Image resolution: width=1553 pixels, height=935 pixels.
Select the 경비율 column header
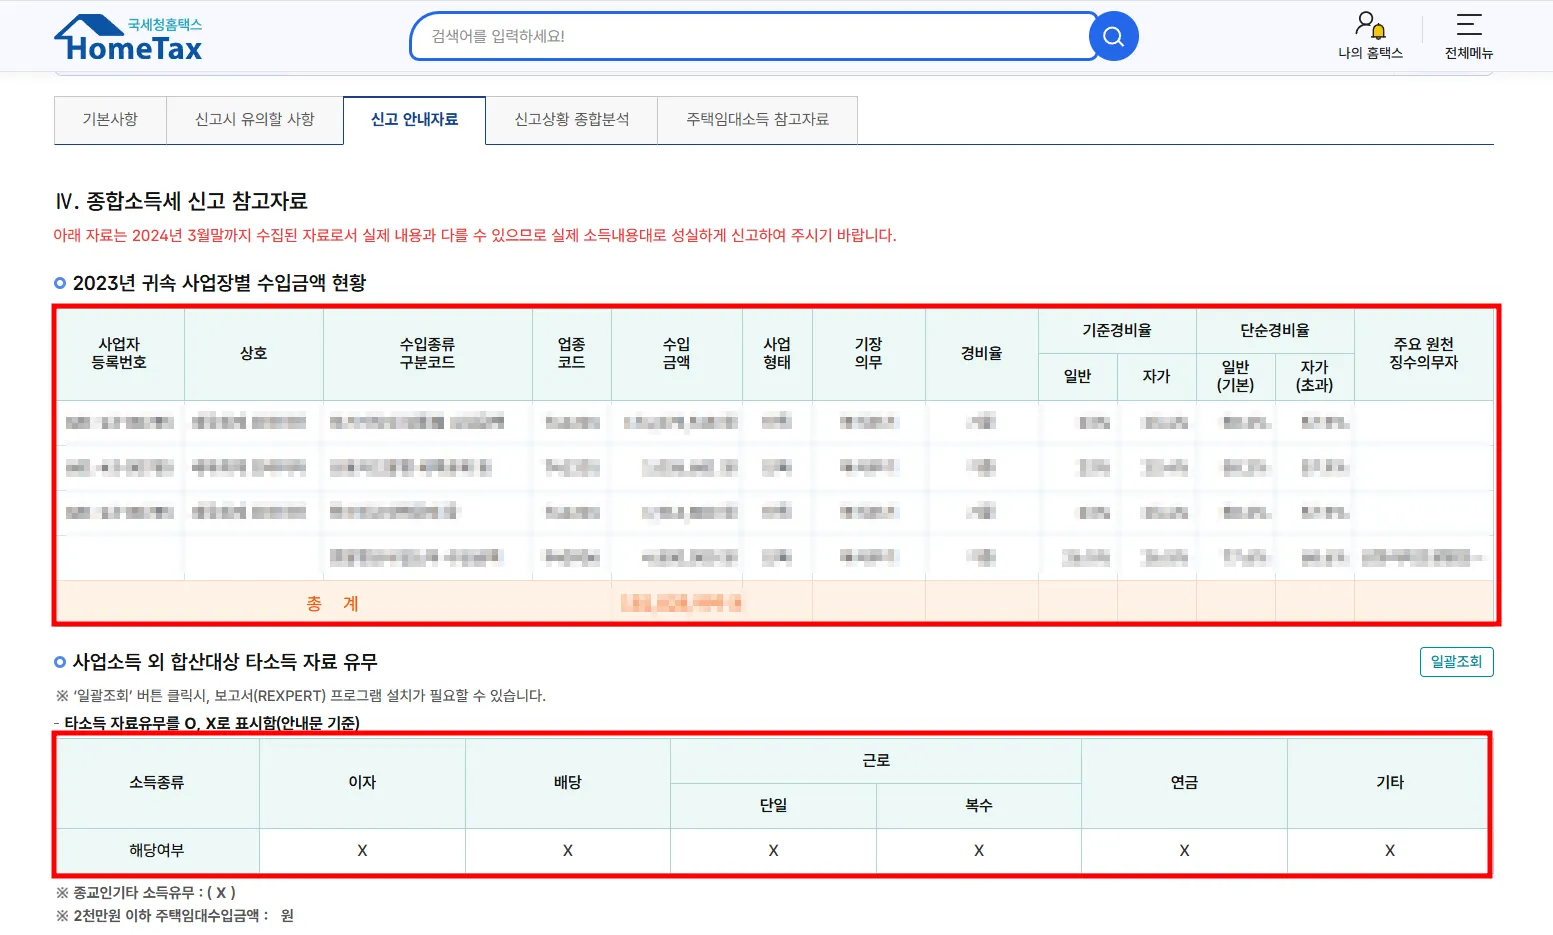(x=982, y=354)
